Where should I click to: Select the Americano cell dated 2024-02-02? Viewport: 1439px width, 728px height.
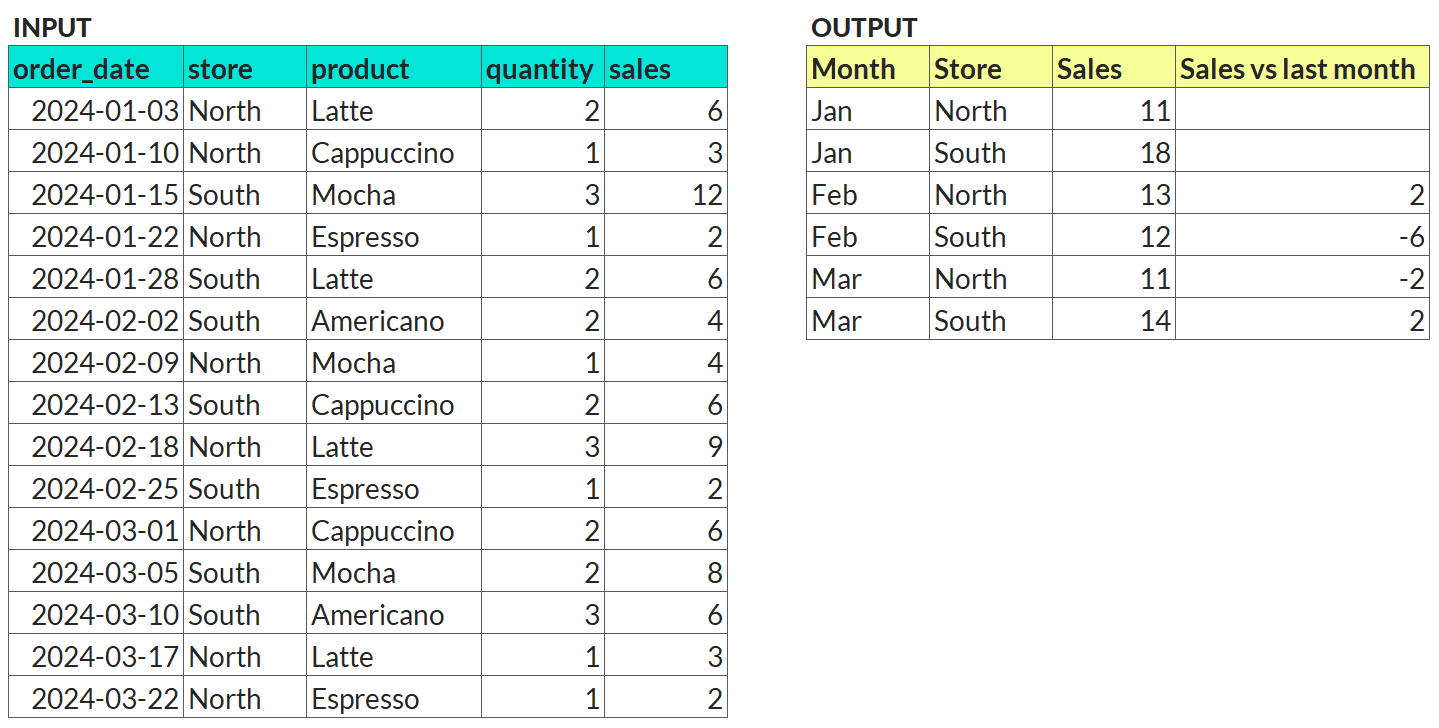coord(394,320)
